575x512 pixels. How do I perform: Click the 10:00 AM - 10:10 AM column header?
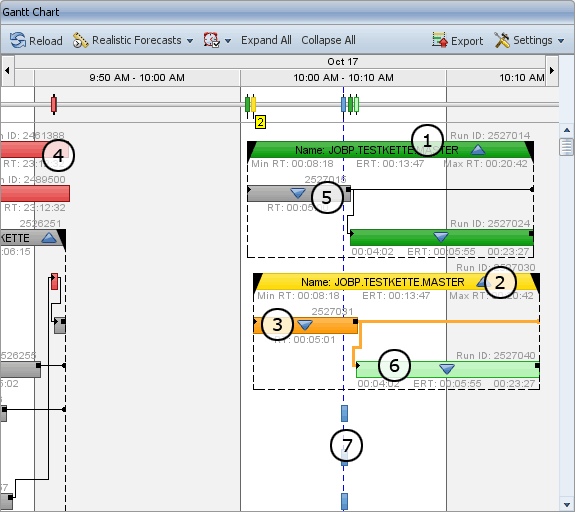(343, 78)
